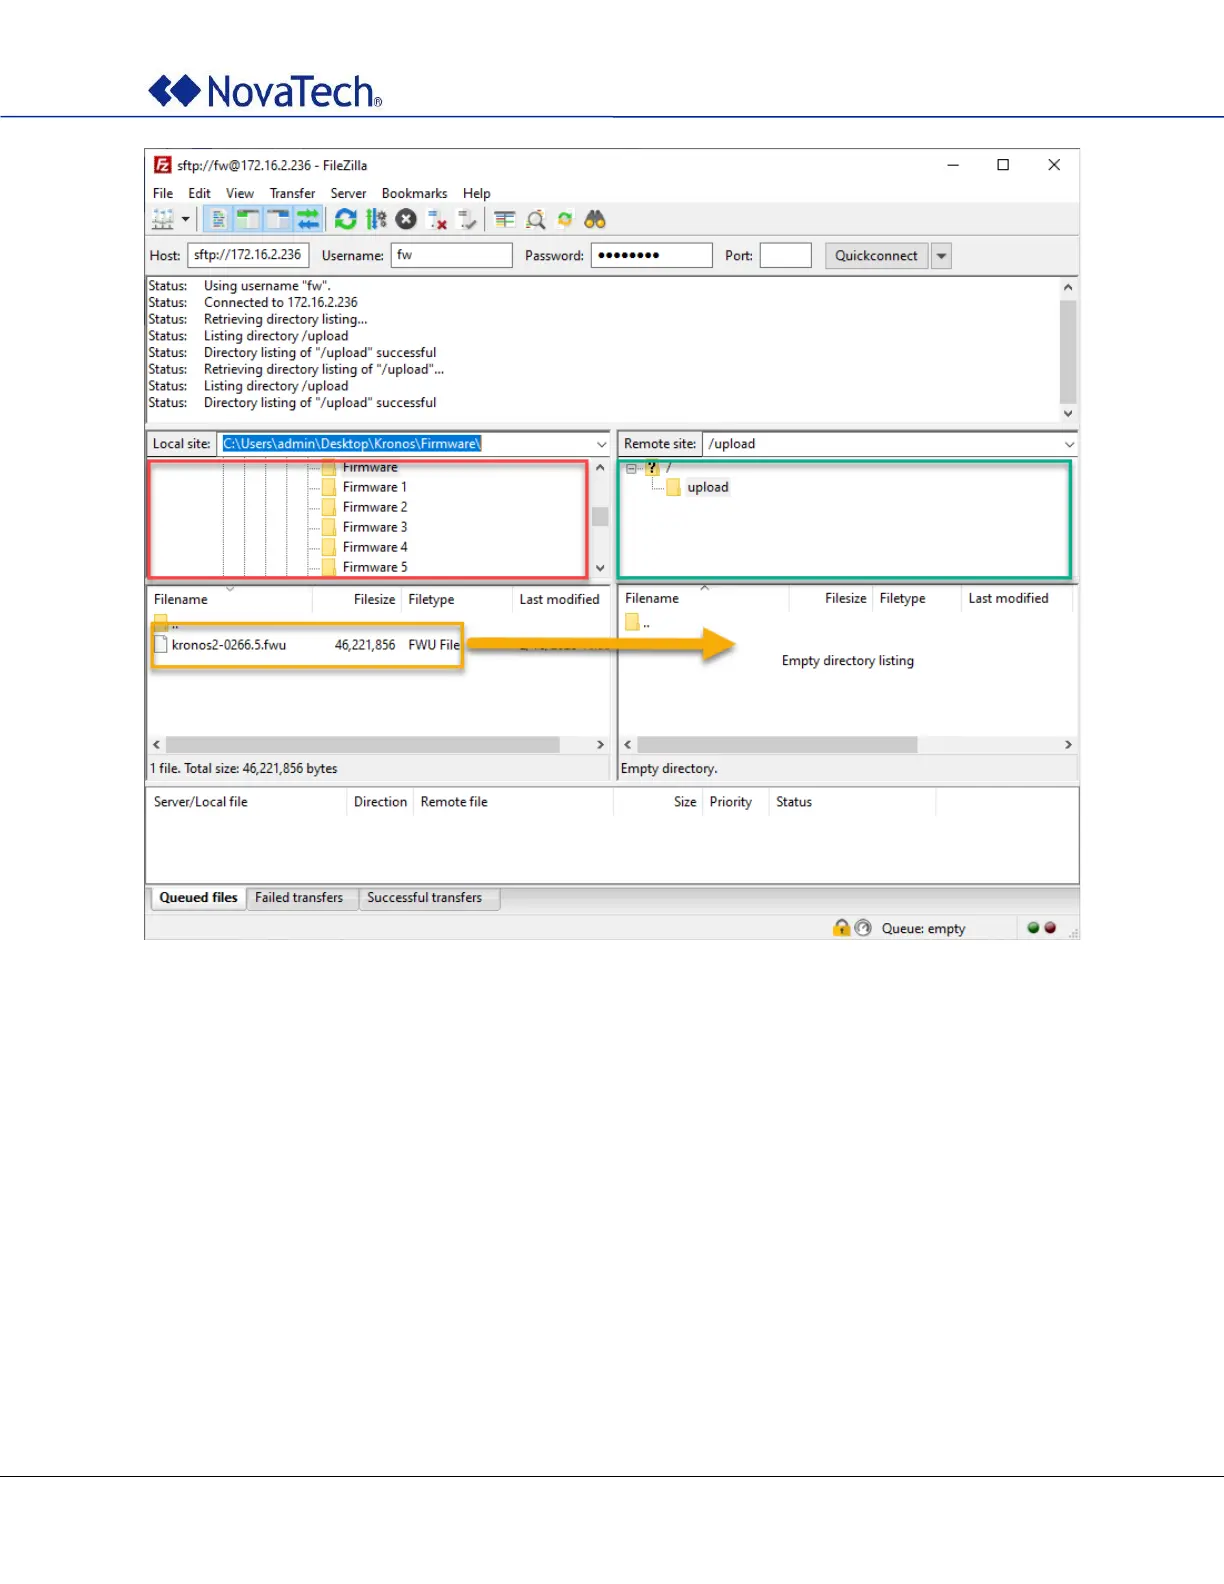Click the Direction column in transfer queue
The height and width of the screenshot is (1584, 1224).
380,802
